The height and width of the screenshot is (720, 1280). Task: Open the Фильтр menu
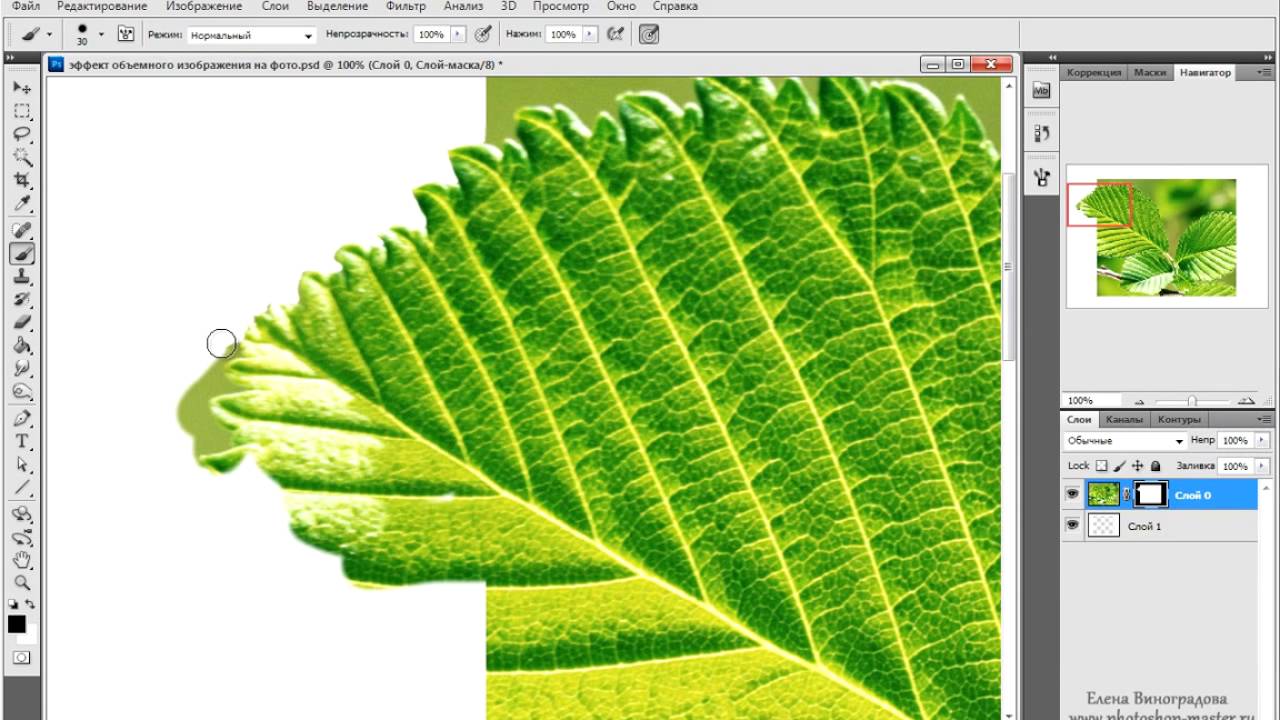pos(405,6)
